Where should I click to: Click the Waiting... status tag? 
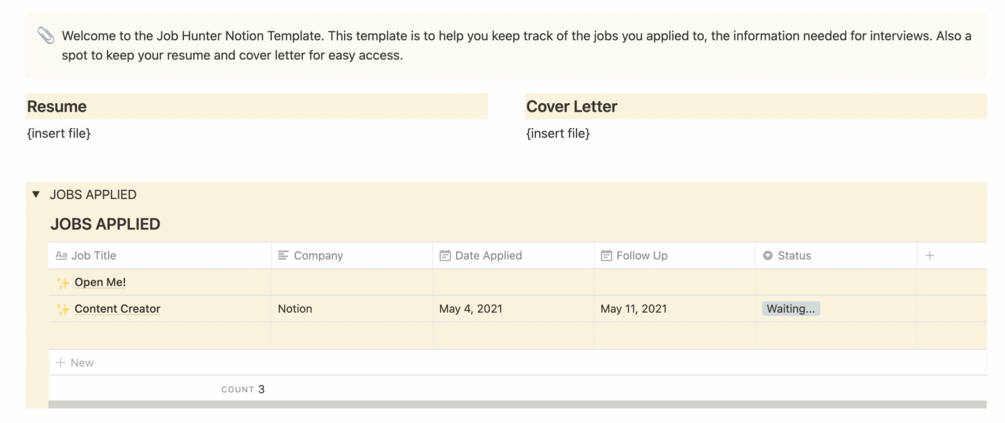coord(791,310)
